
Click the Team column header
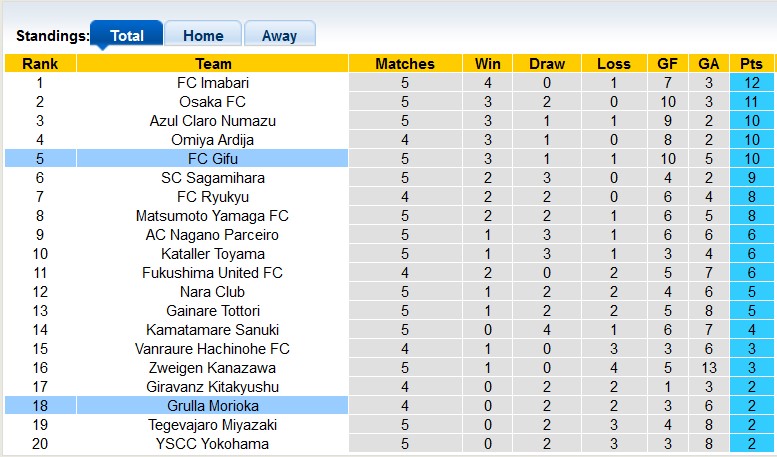213,64
